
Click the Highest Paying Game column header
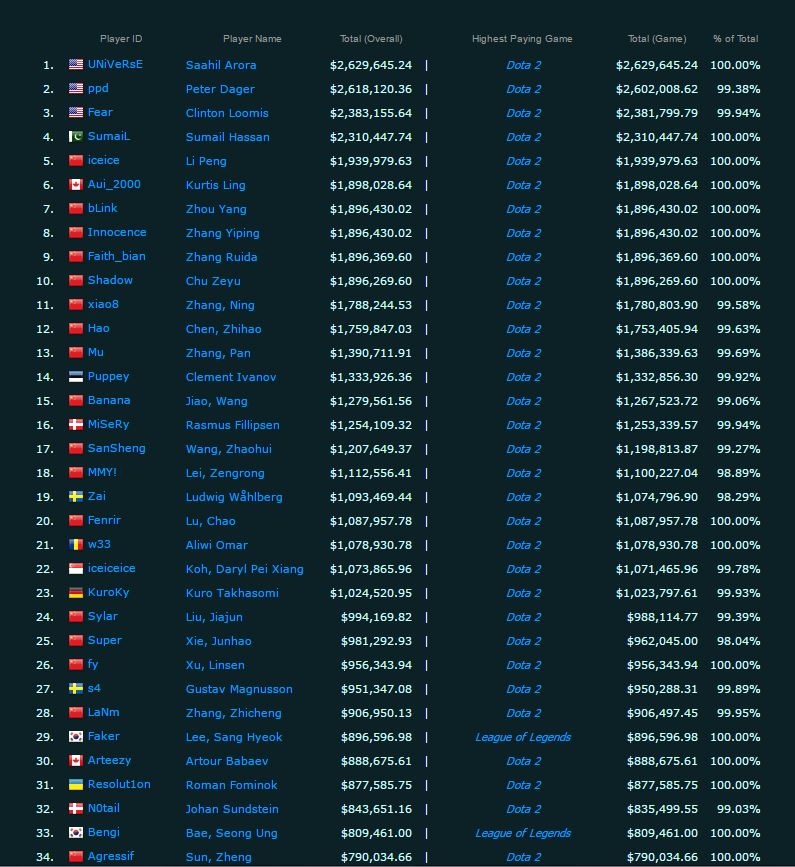point(522,39)
